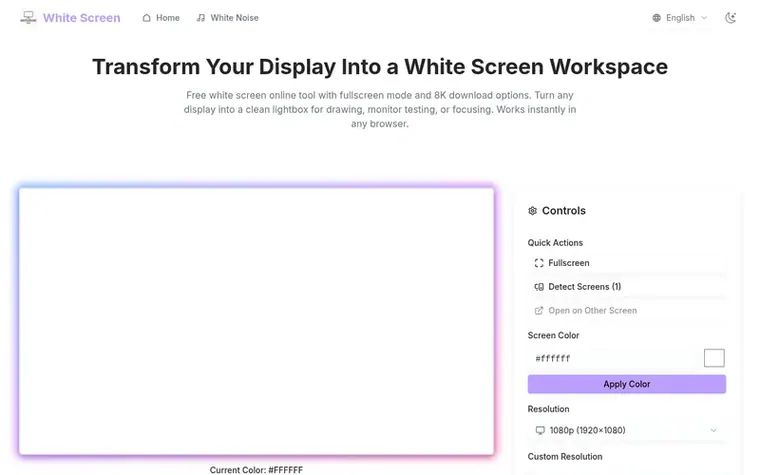Click the Home house icon
The image size is (760, 475).
(x=146, y=18)
